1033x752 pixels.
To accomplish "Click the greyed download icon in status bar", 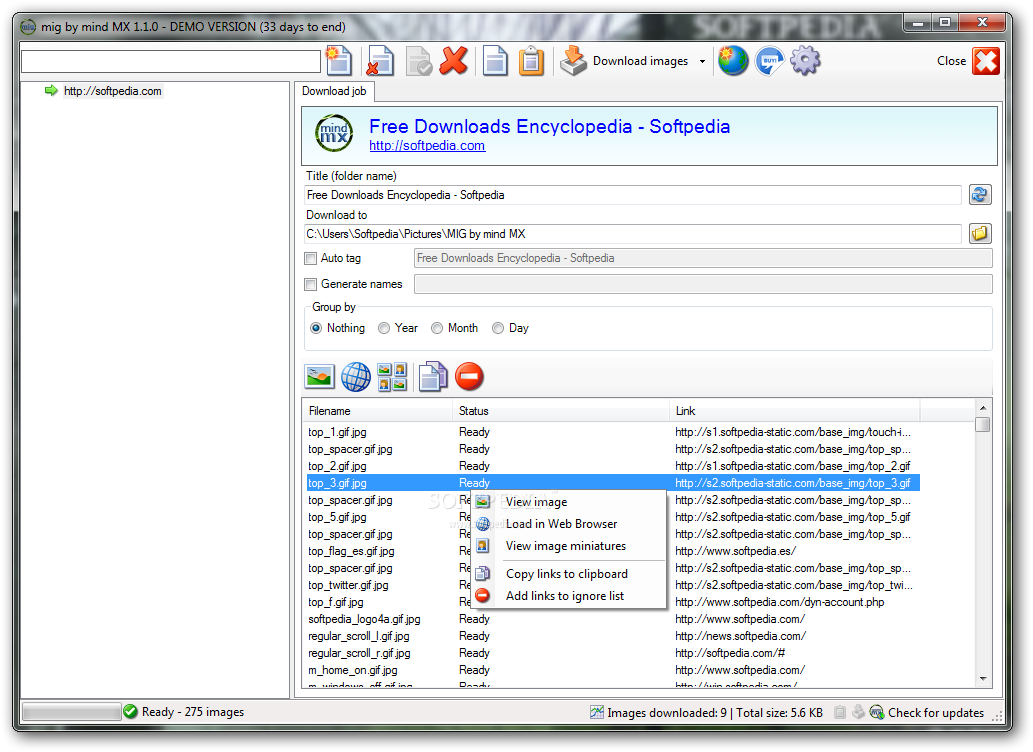I will [858, 712].
